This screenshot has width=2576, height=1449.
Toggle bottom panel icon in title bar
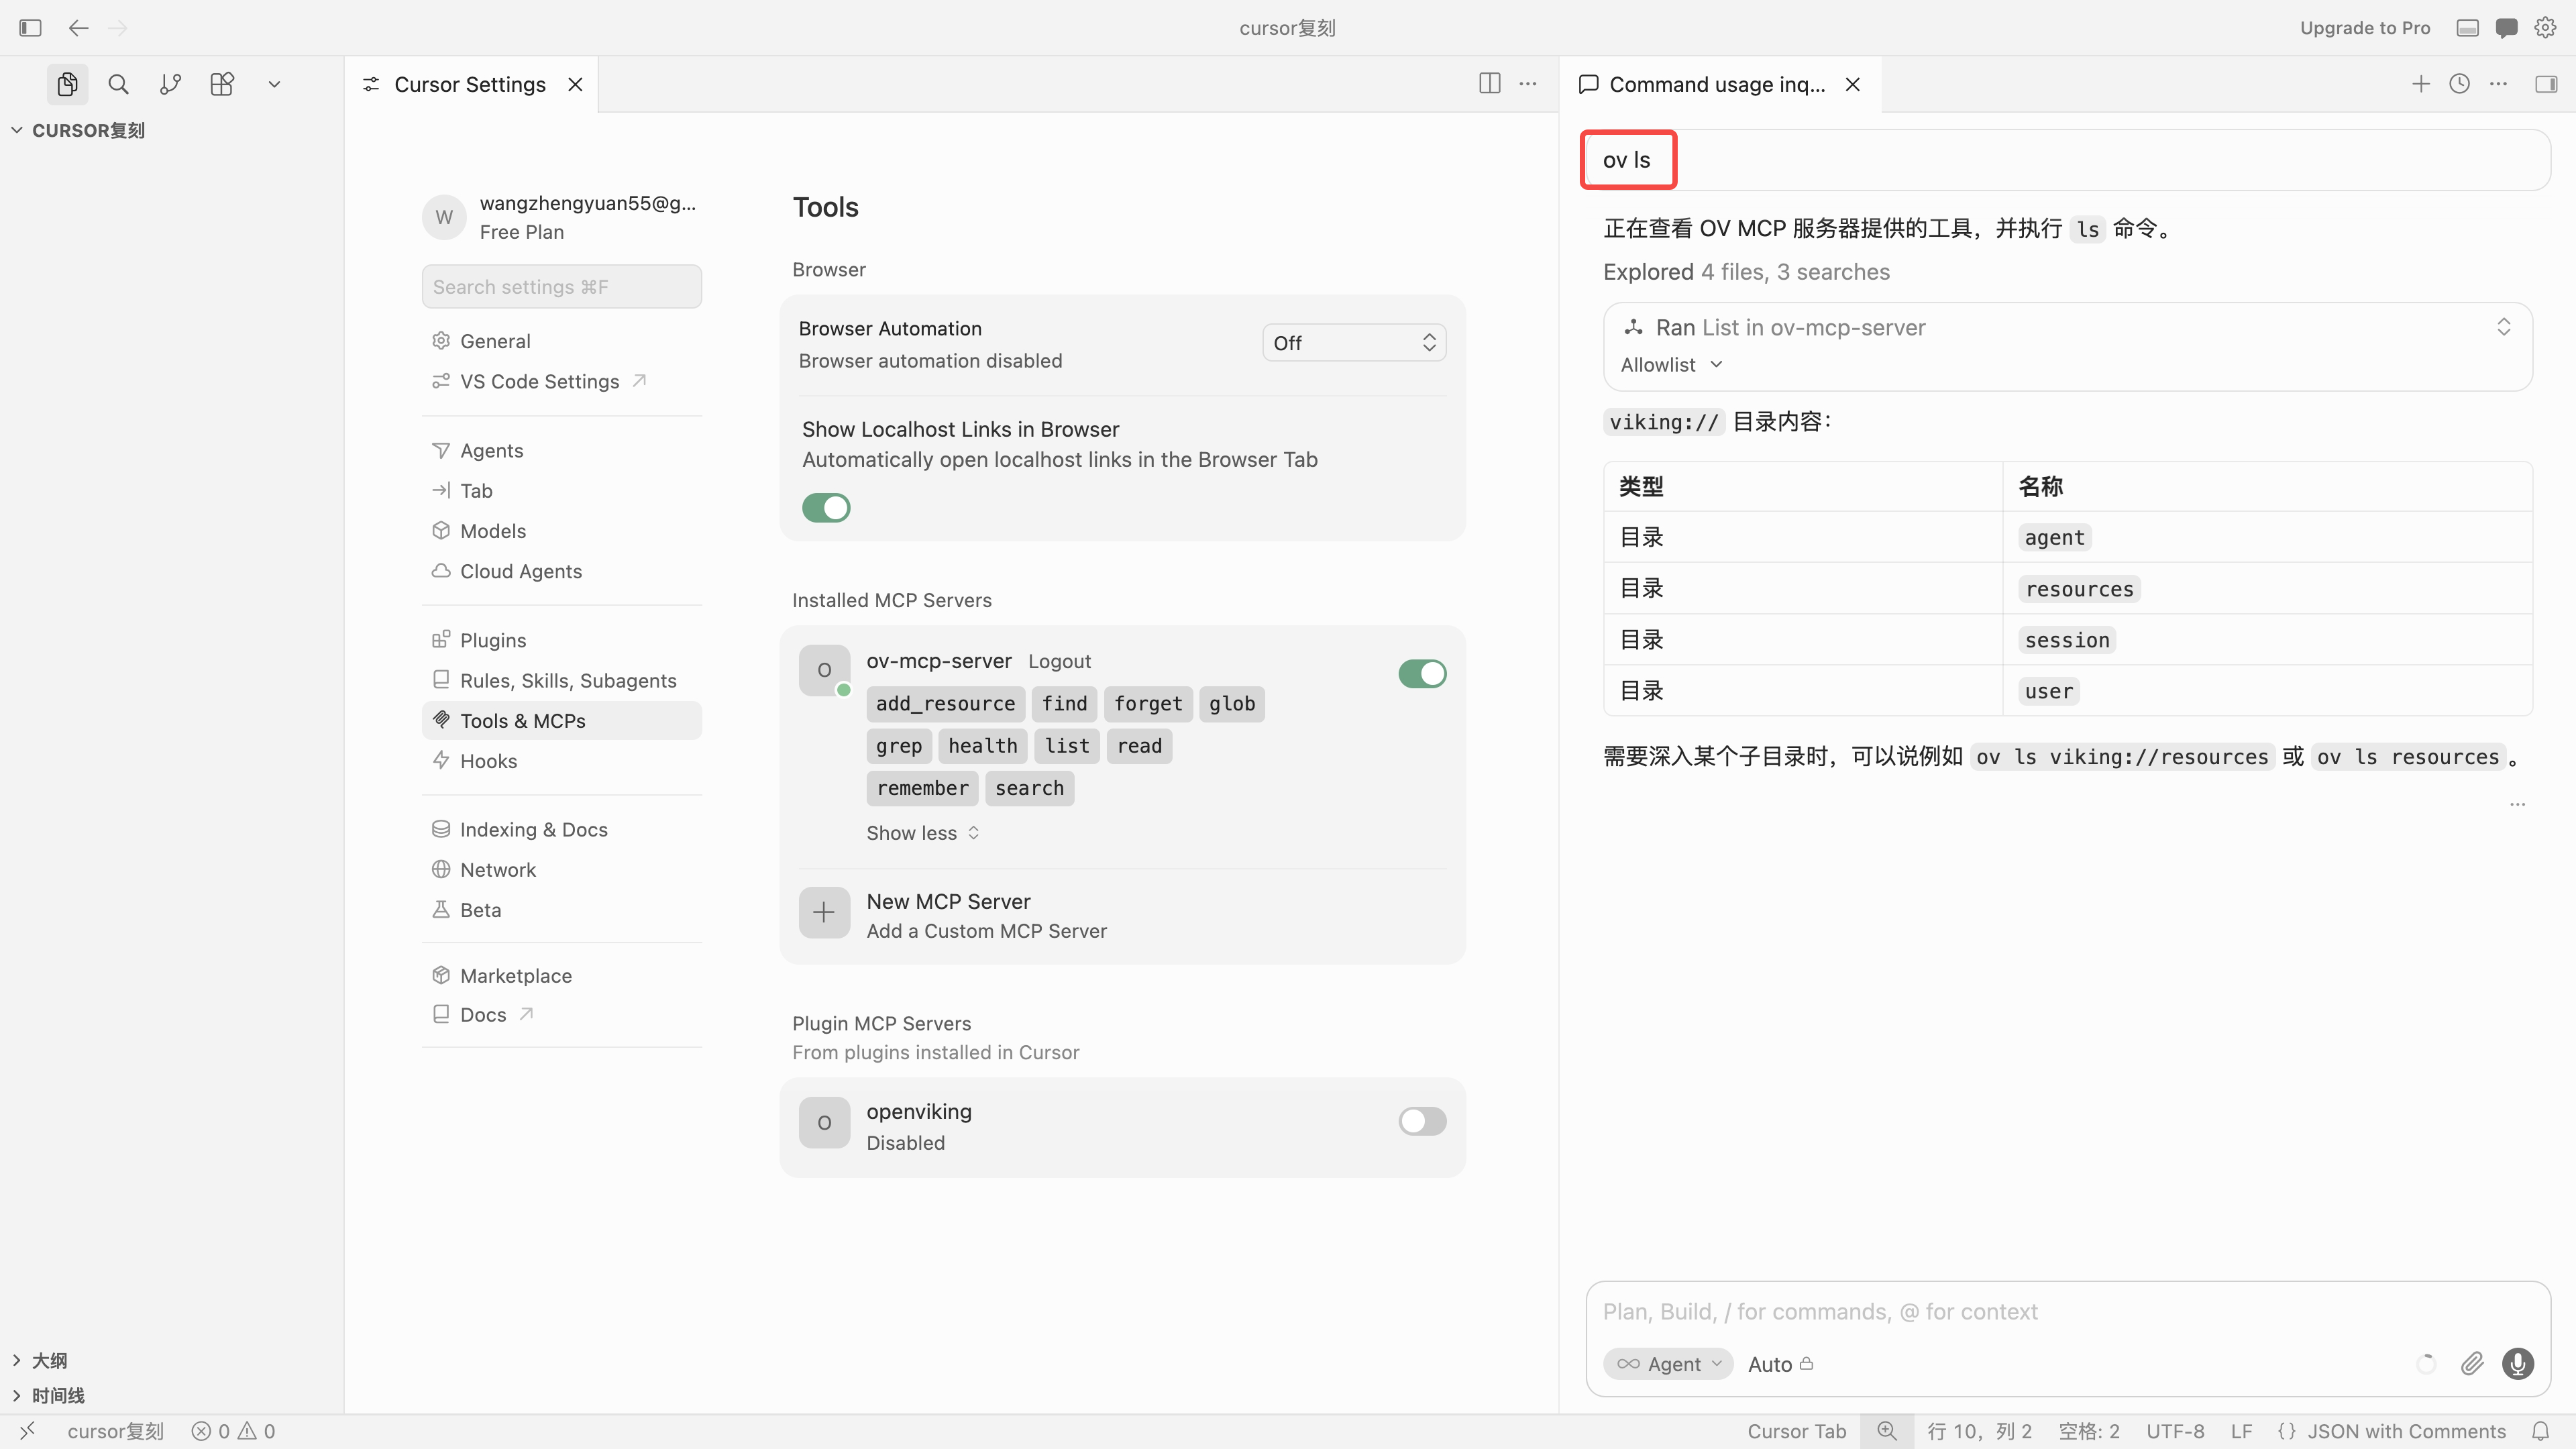tap(2467, 28)
